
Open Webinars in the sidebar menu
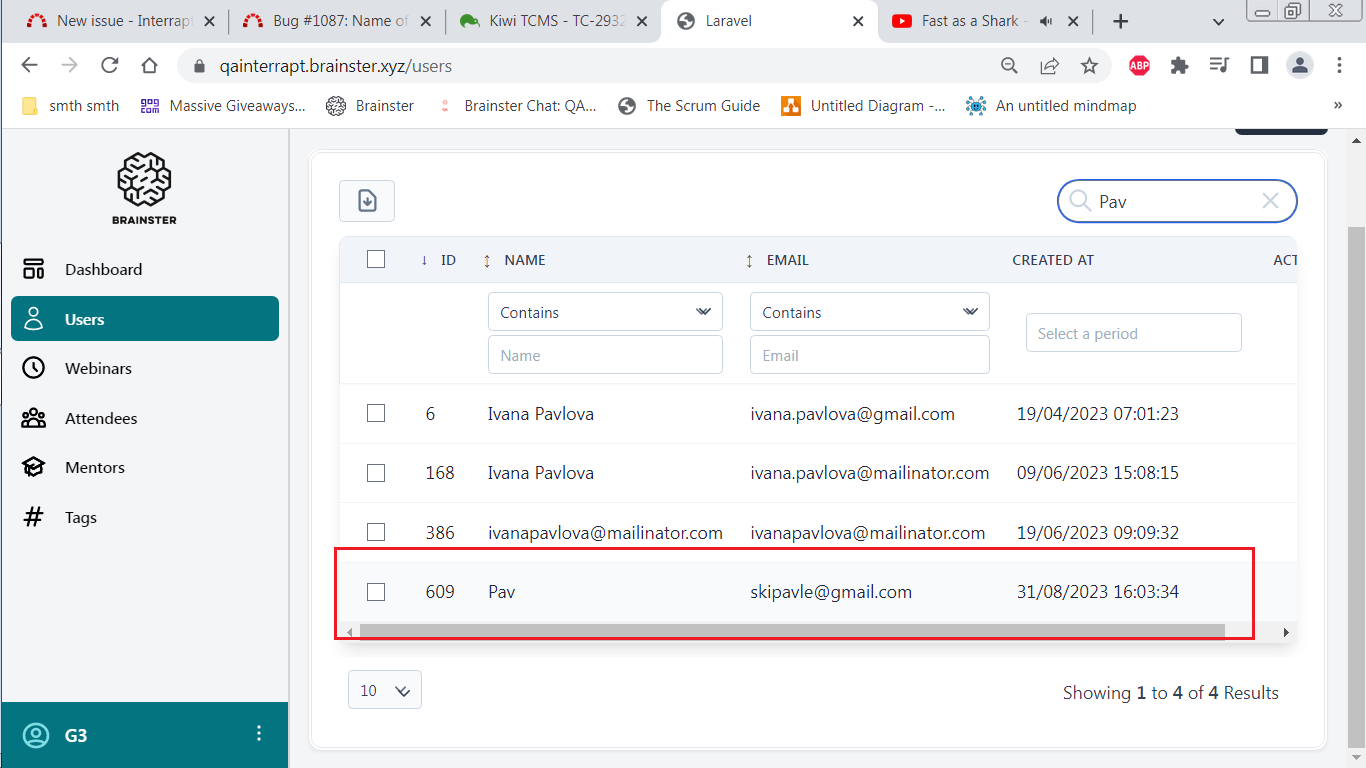point(98,368)
